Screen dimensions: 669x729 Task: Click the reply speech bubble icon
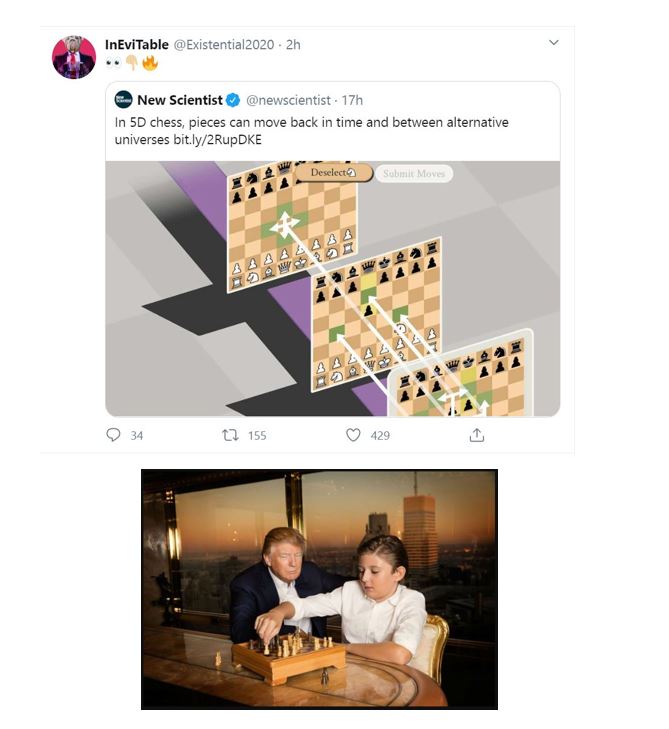coord(113,435)
